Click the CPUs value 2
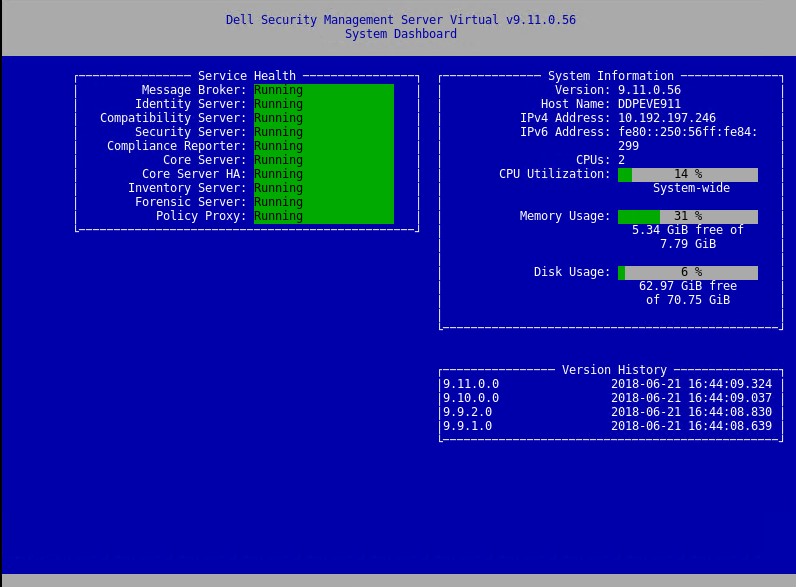This screenshot has height=587, width=796. click(621, 160)
